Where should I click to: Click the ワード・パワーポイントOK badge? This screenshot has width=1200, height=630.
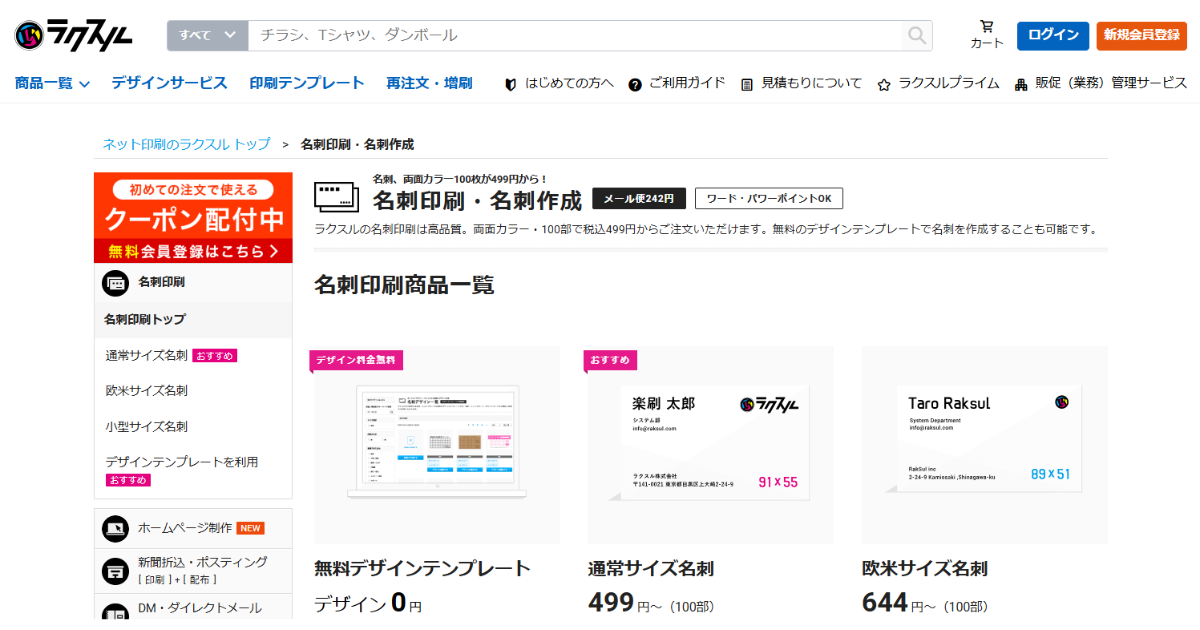click(769, 198)
